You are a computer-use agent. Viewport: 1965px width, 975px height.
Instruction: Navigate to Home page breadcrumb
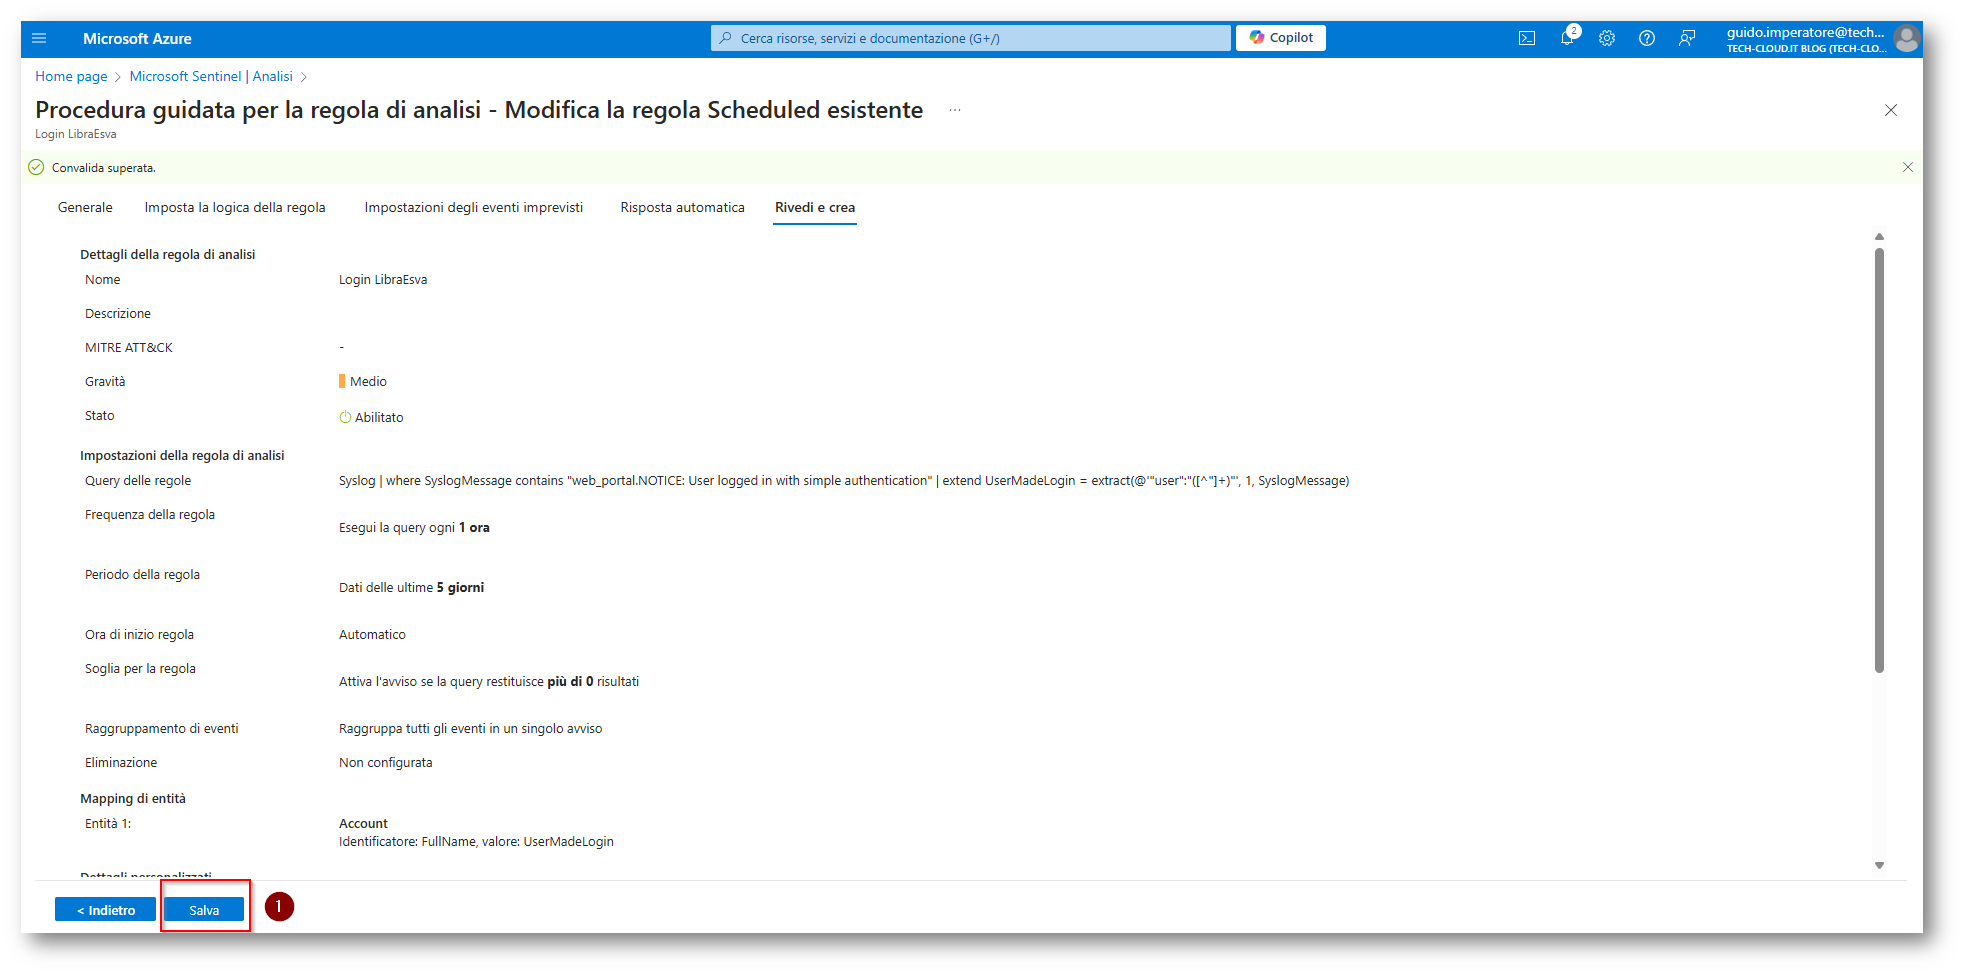tap(71, 77)
